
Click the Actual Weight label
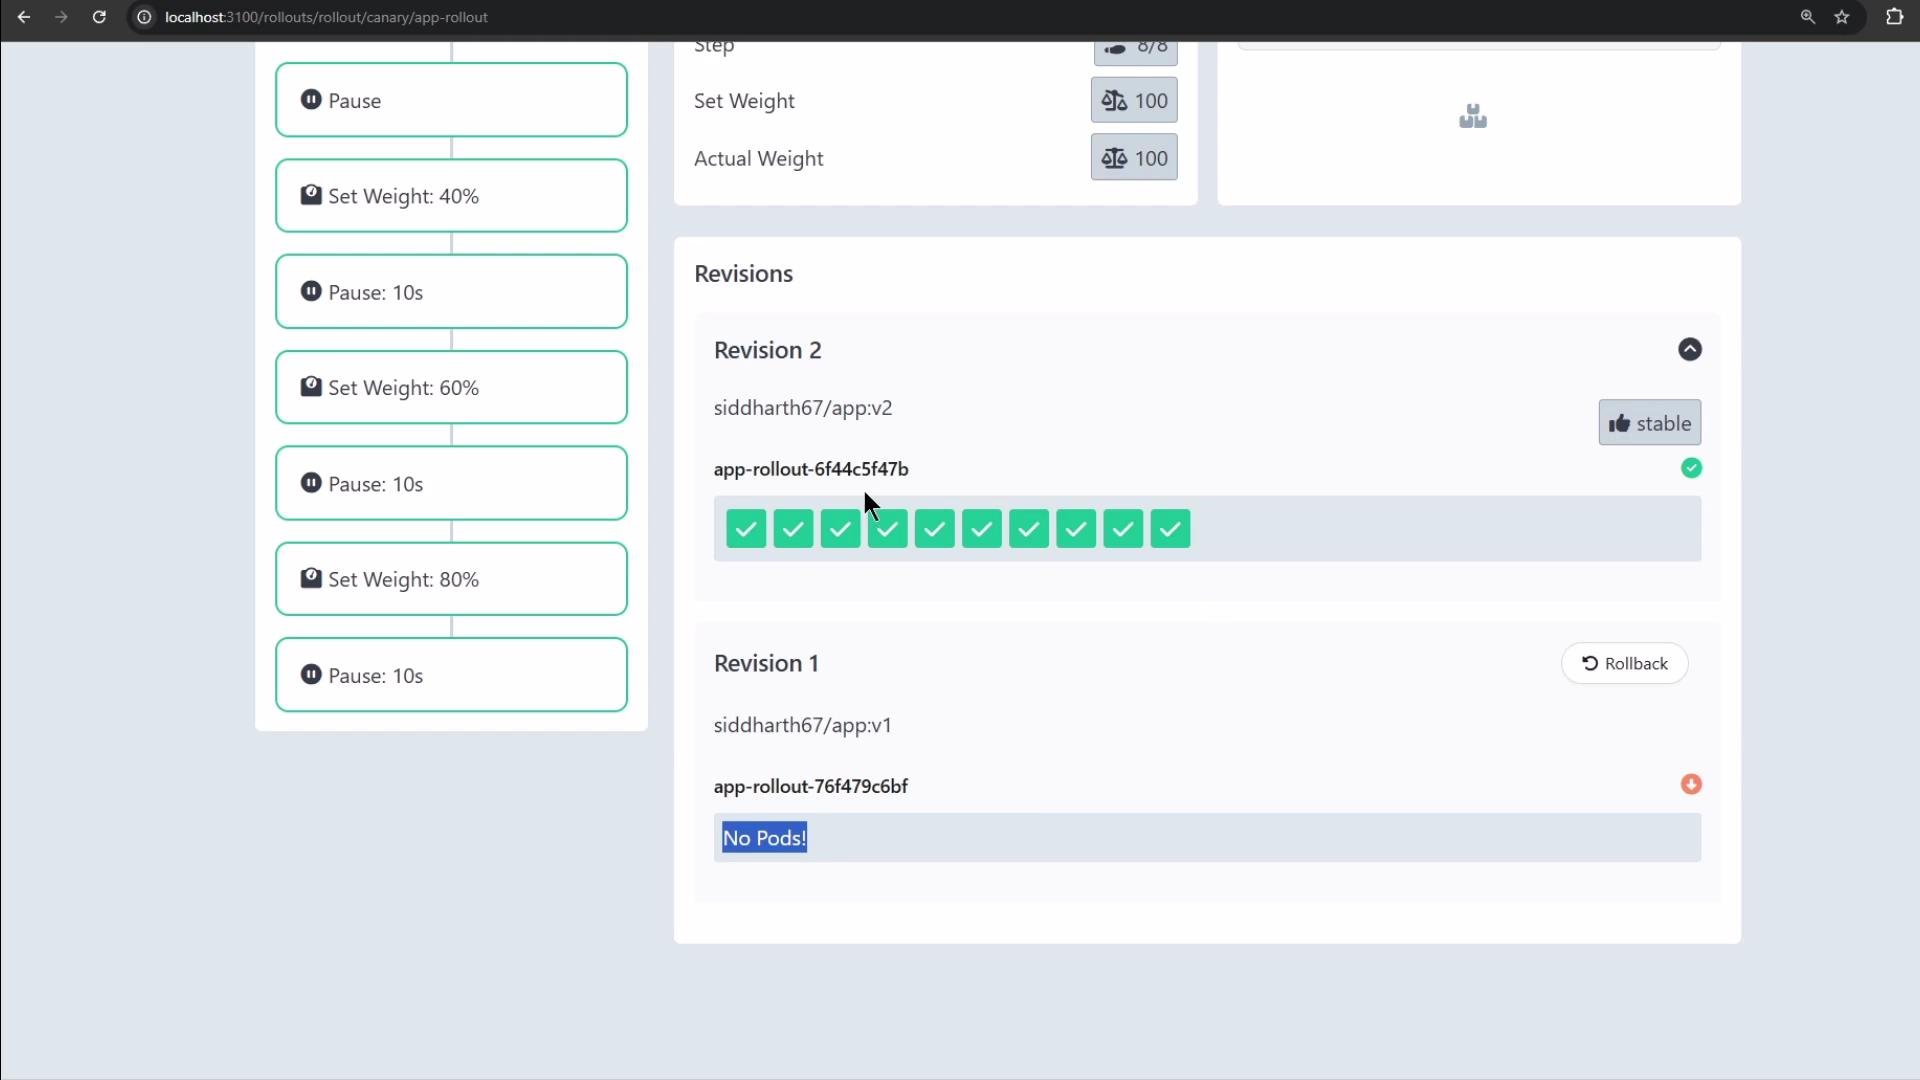coord(759,159)
